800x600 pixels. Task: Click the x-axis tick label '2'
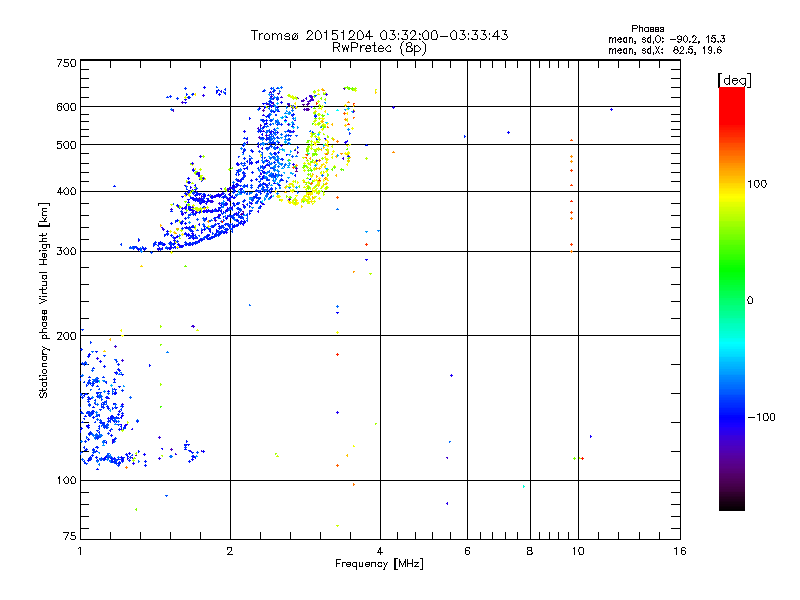[x=230, y=551]
